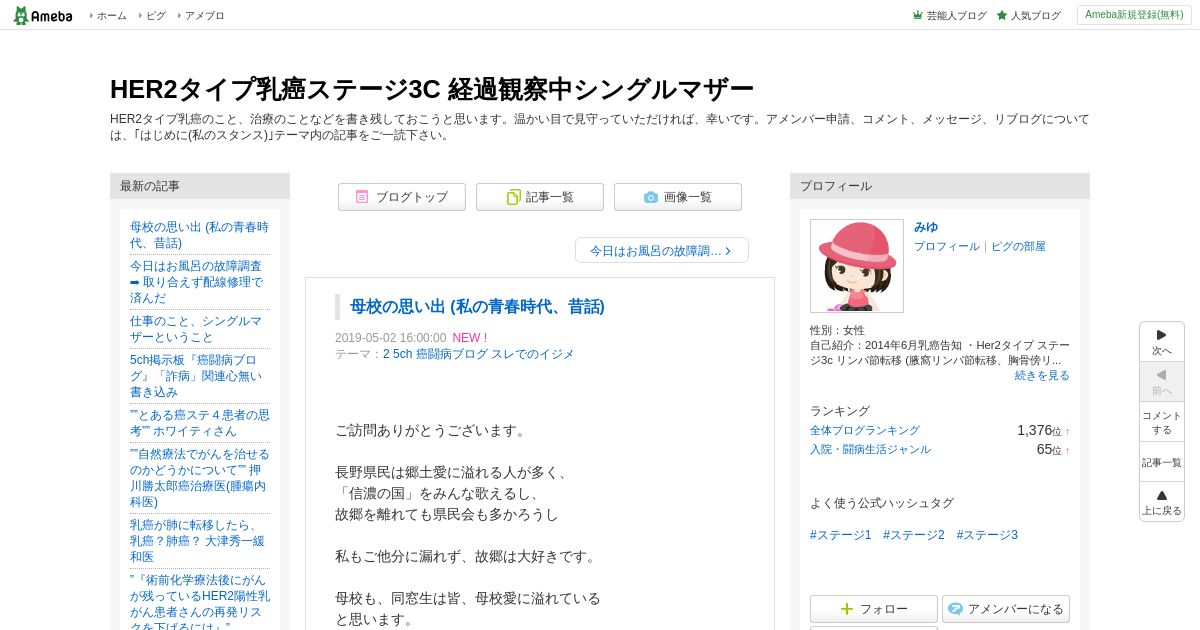Screen dimensions: 1200x630
Task: Open プロフィール link beside avatar
Action: [x=947, y=246]
